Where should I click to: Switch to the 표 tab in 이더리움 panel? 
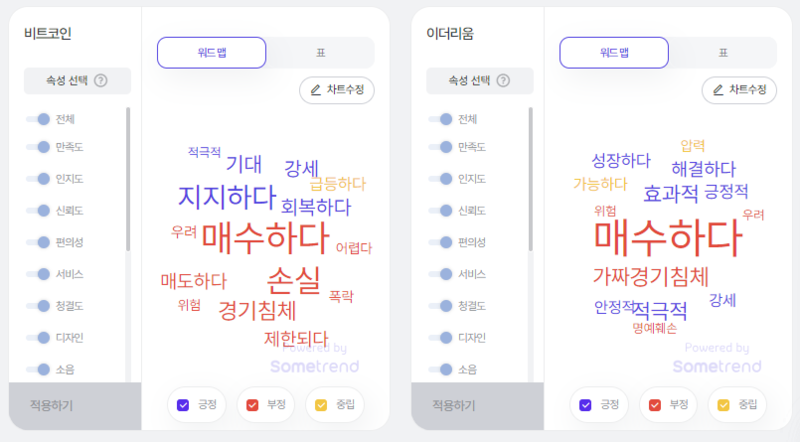point(723,53)
